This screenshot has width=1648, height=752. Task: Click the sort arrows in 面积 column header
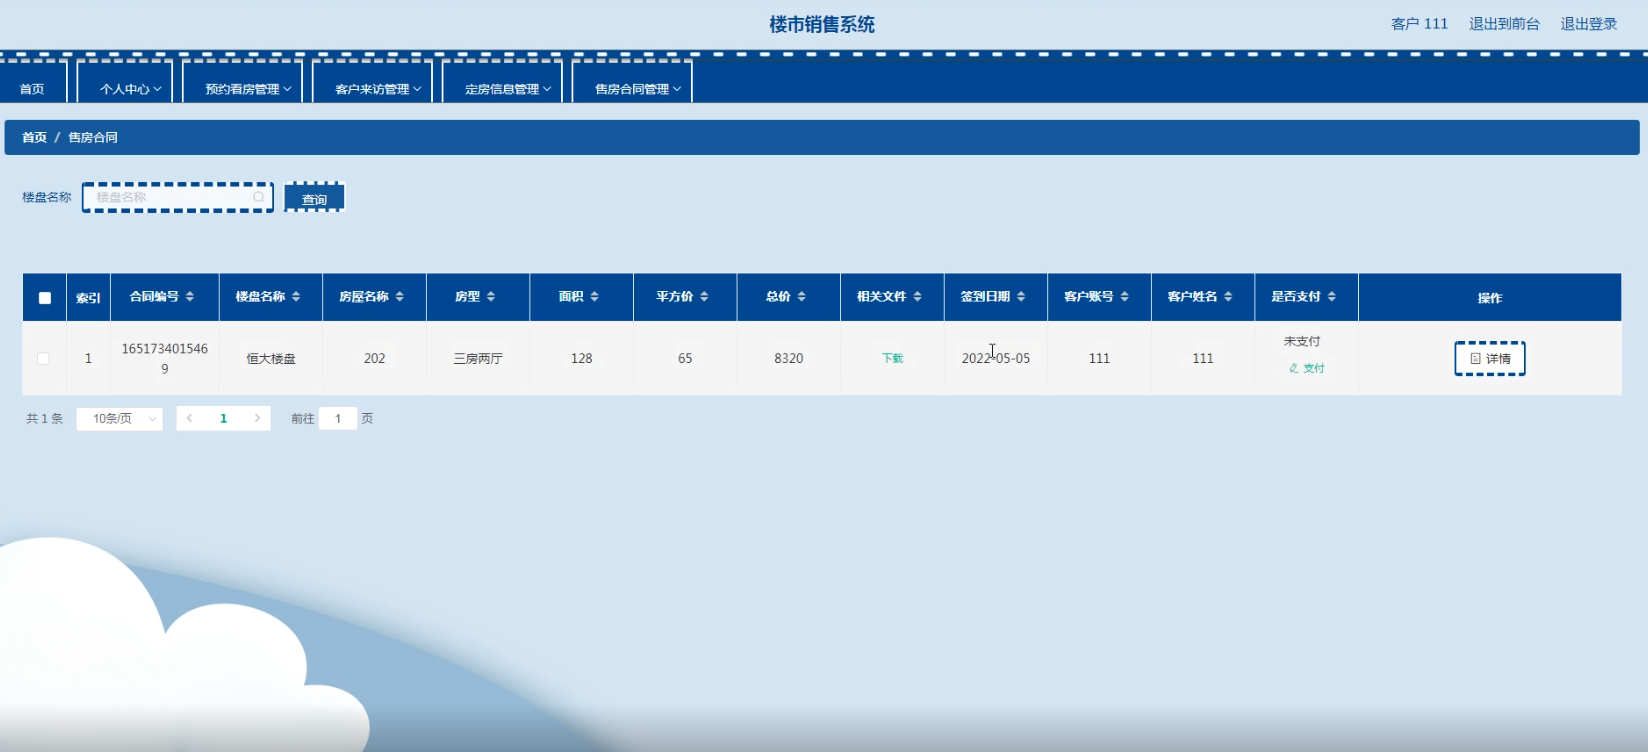point(595,297)
